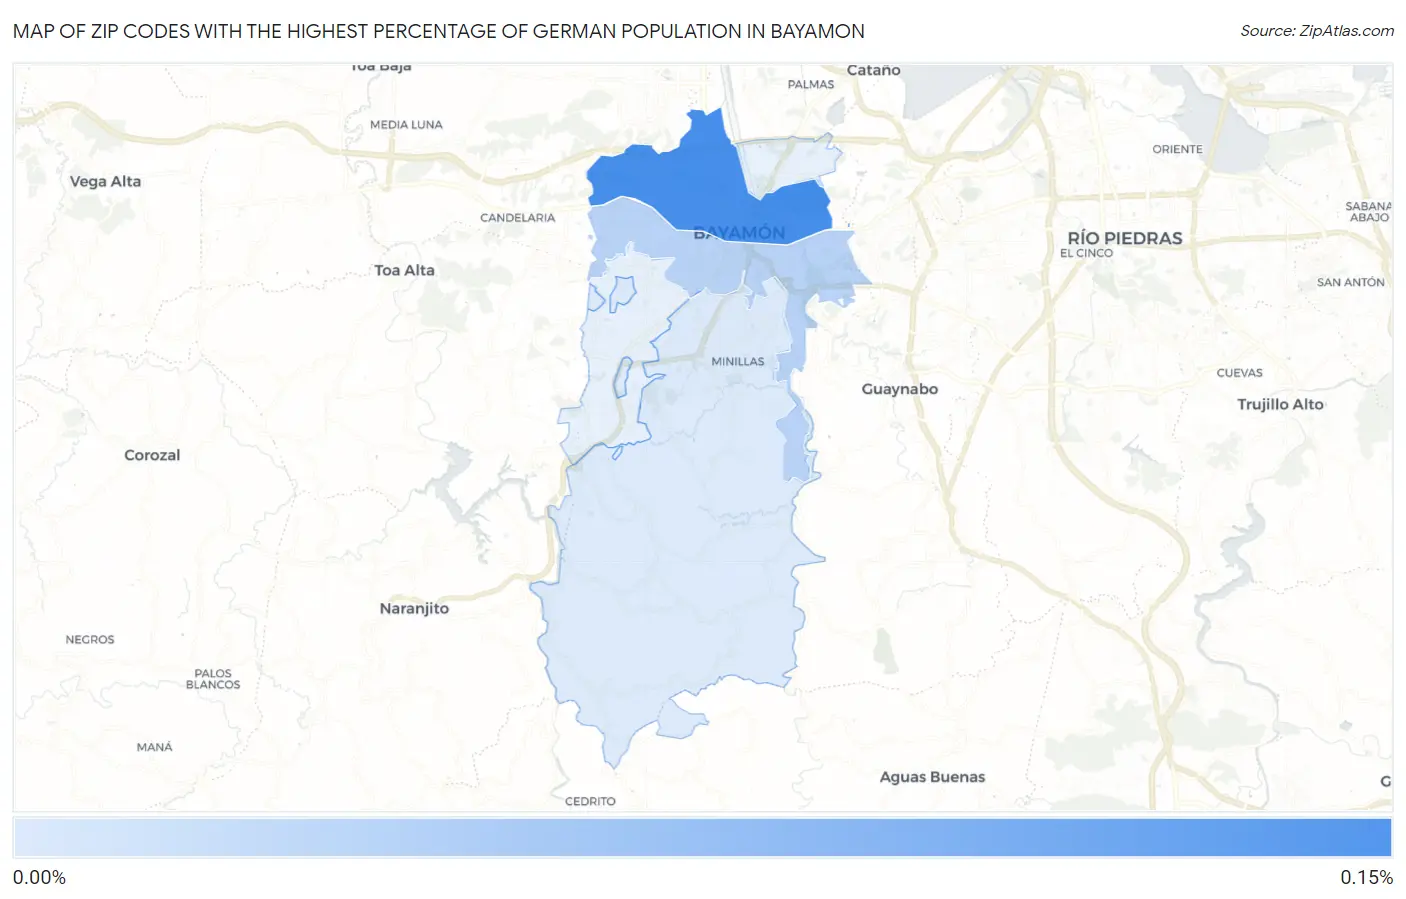This screenshot has height=899, width=1406.
Task: Click the 'CANDELARIA' map label
Action: (x=517, y=217)
